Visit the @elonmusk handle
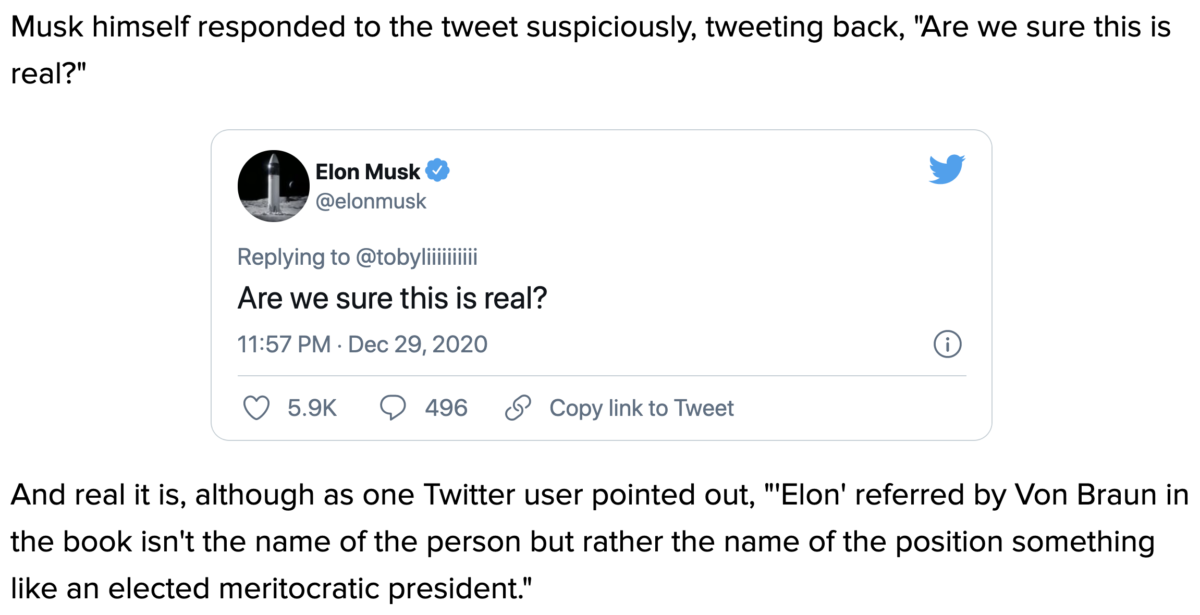Viewport: 1200px width, 615px height. tap(370, 201)
